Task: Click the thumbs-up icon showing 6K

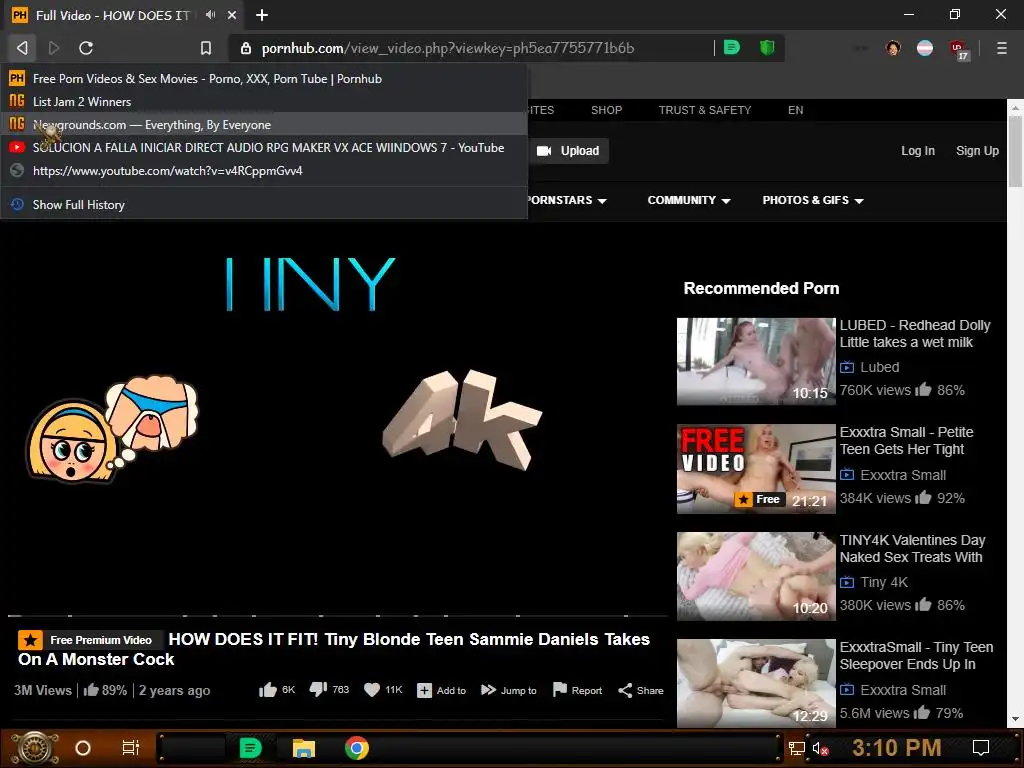Action: coord(268,690)
